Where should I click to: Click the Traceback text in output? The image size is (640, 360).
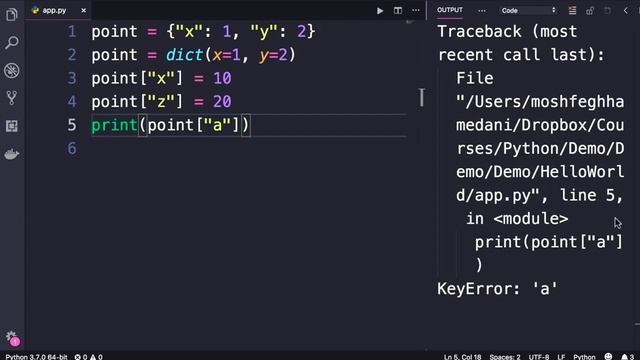[x=480, y=31]
